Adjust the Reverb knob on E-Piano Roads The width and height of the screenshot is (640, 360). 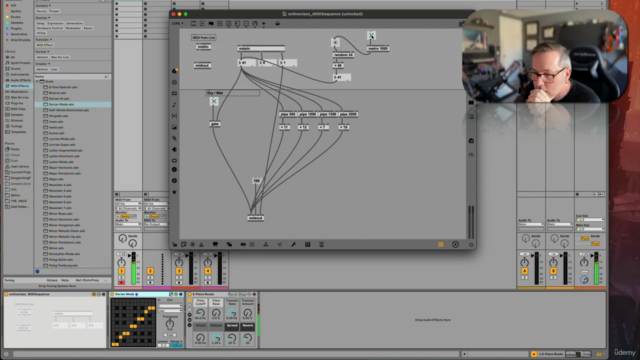247,338
